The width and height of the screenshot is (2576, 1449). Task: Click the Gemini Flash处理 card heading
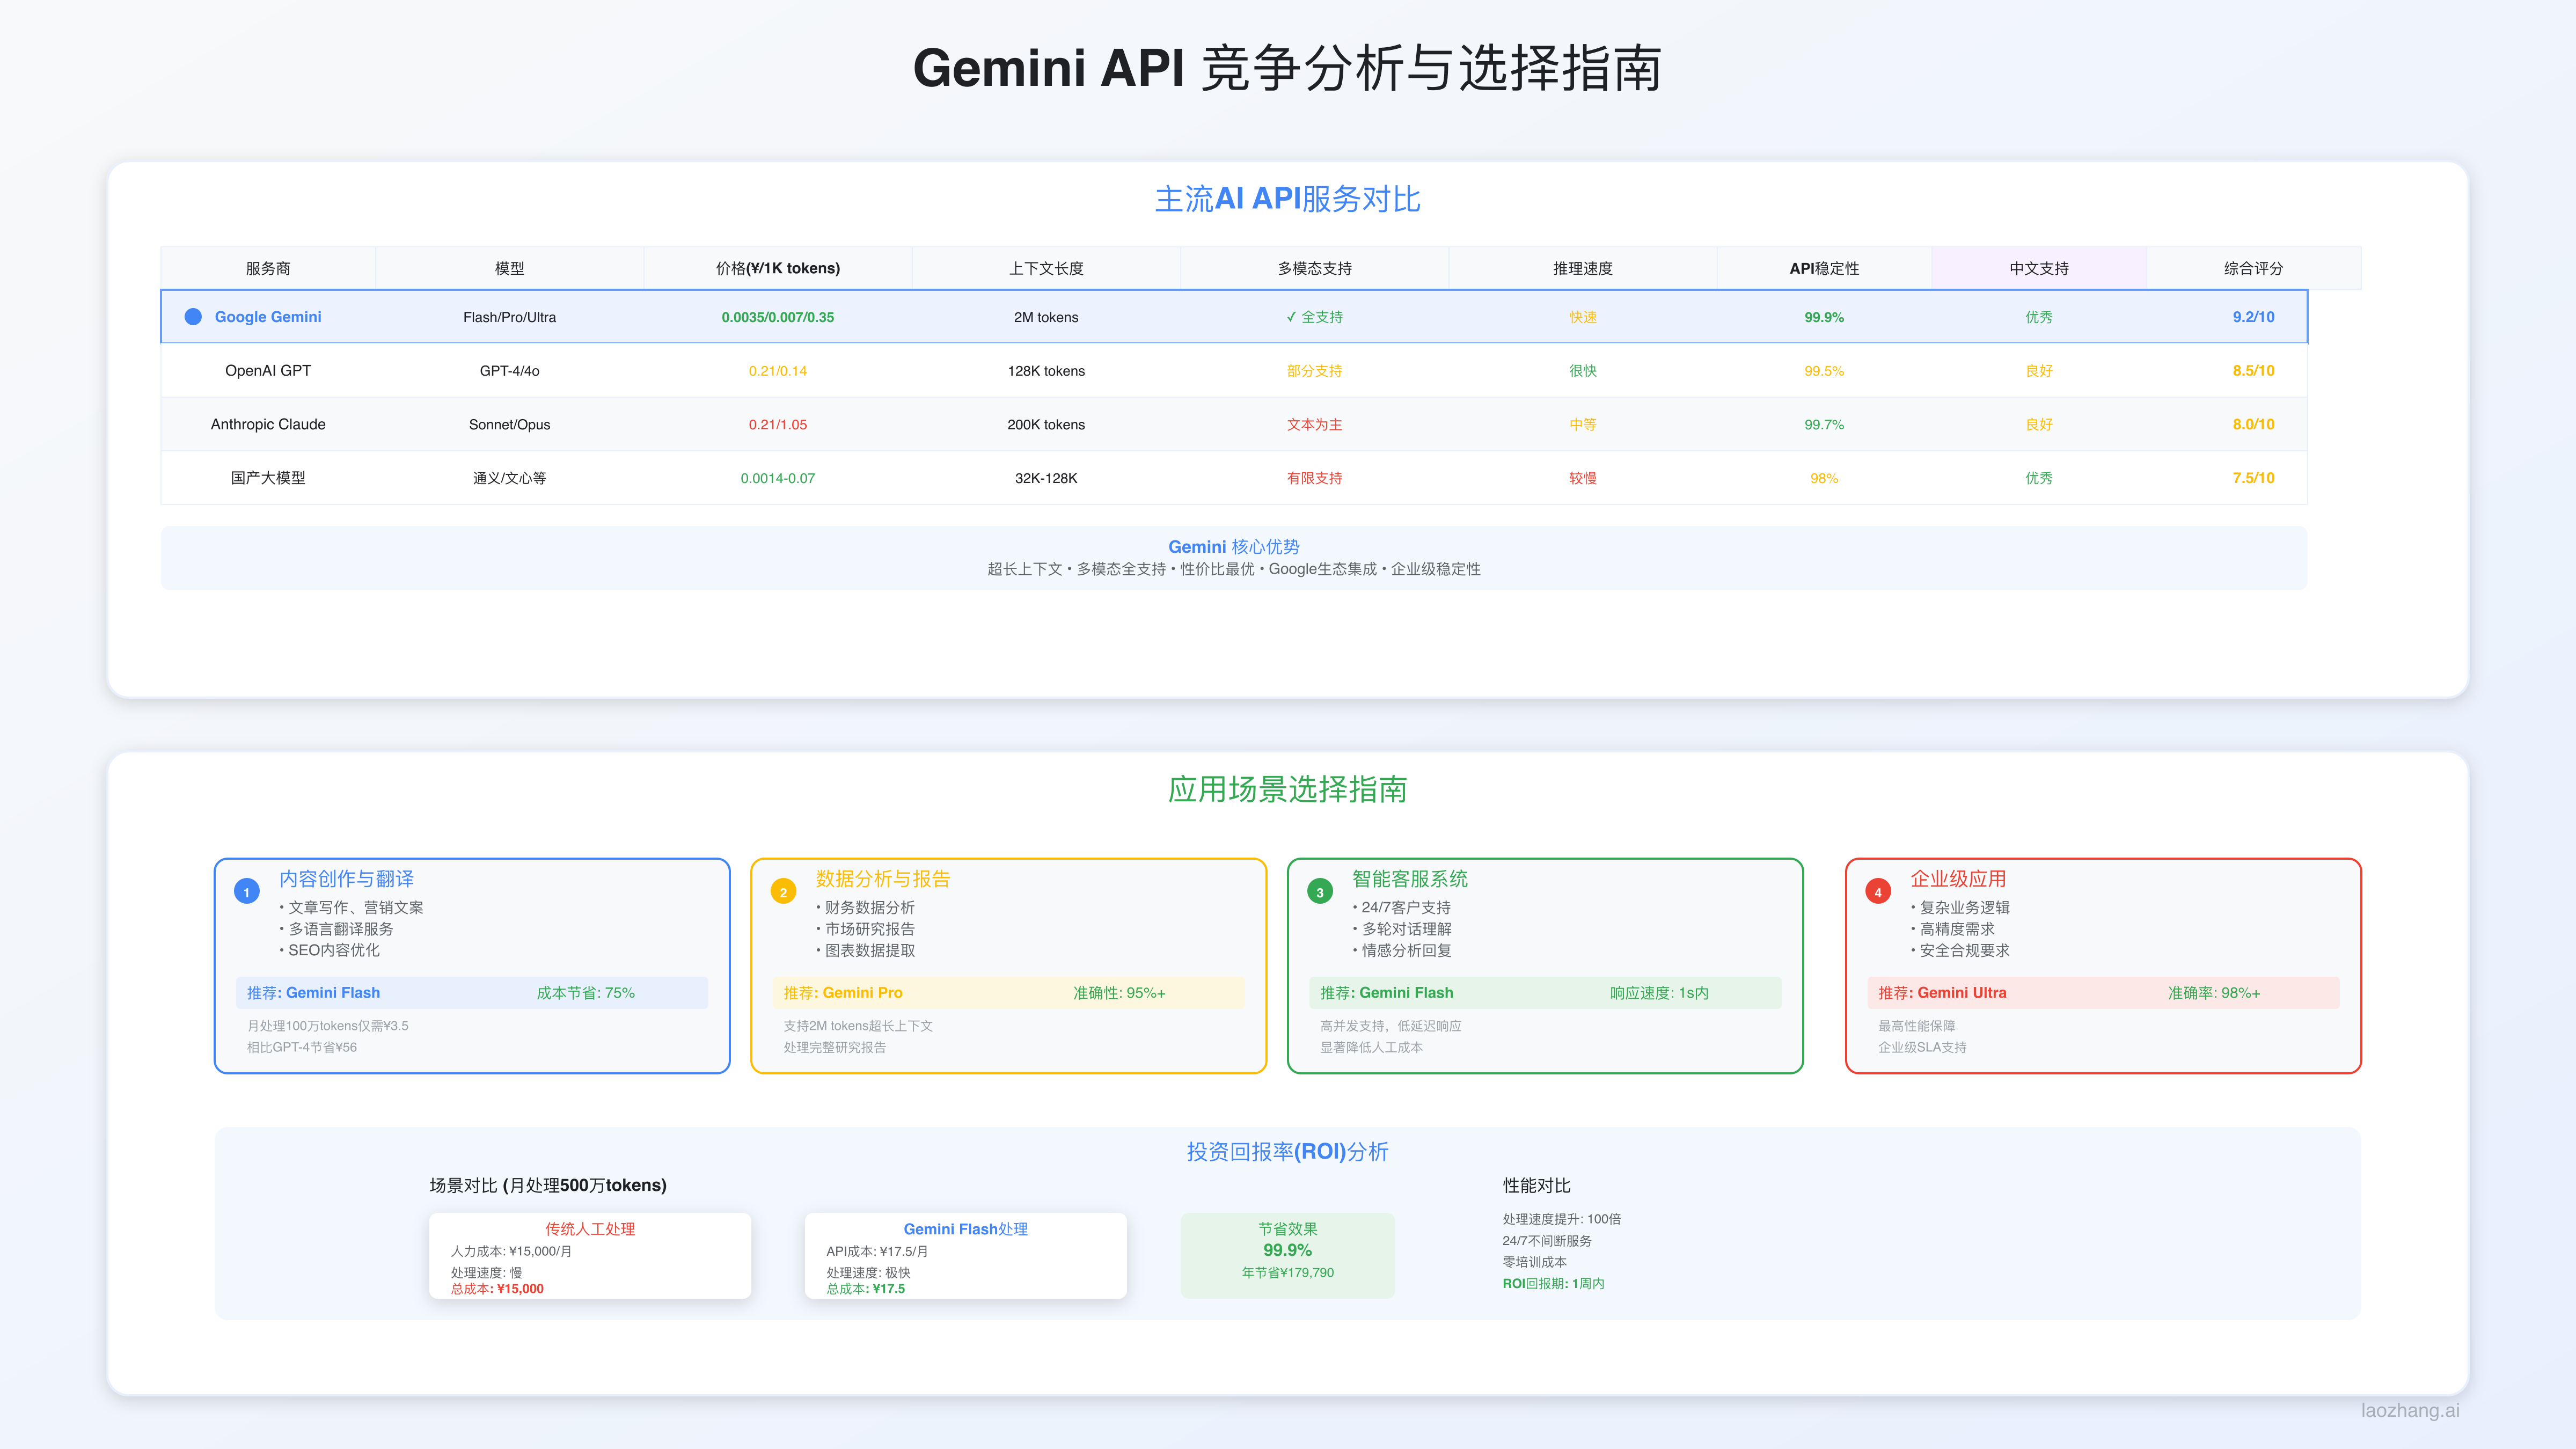966,1229
